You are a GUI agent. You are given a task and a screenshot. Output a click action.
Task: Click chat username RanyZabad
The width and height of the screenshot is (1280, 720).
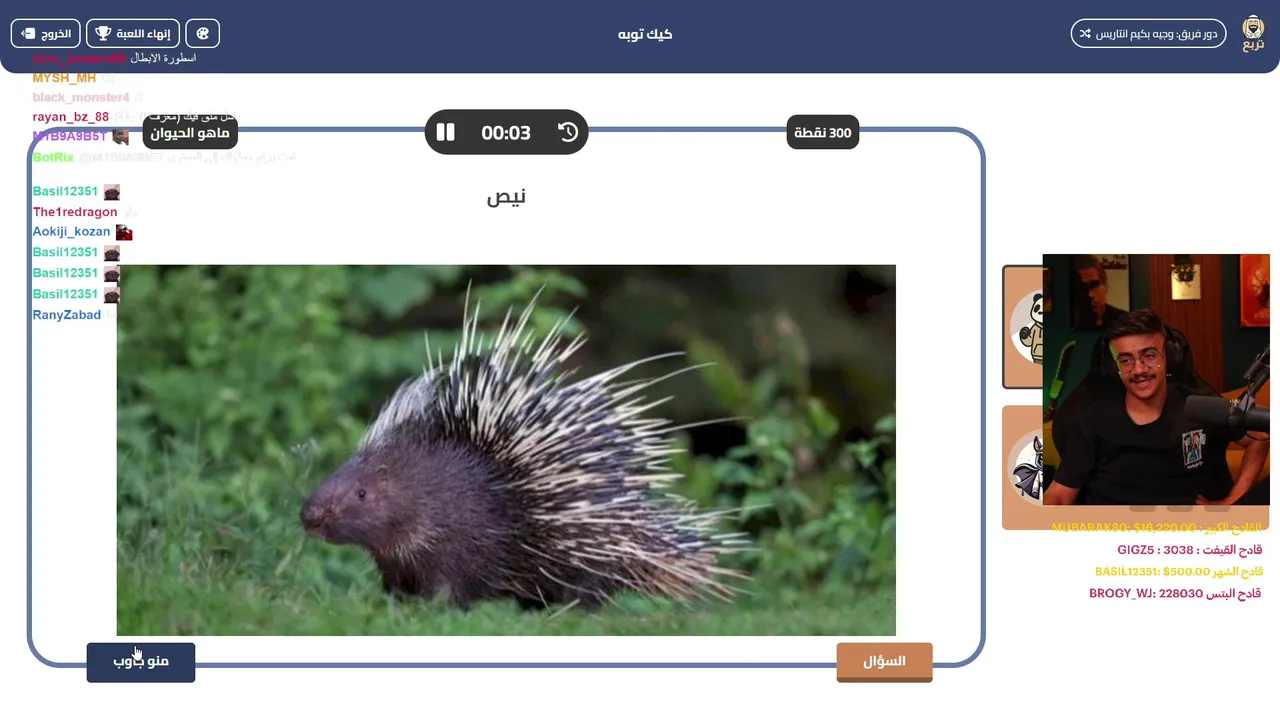click(67, 315)
